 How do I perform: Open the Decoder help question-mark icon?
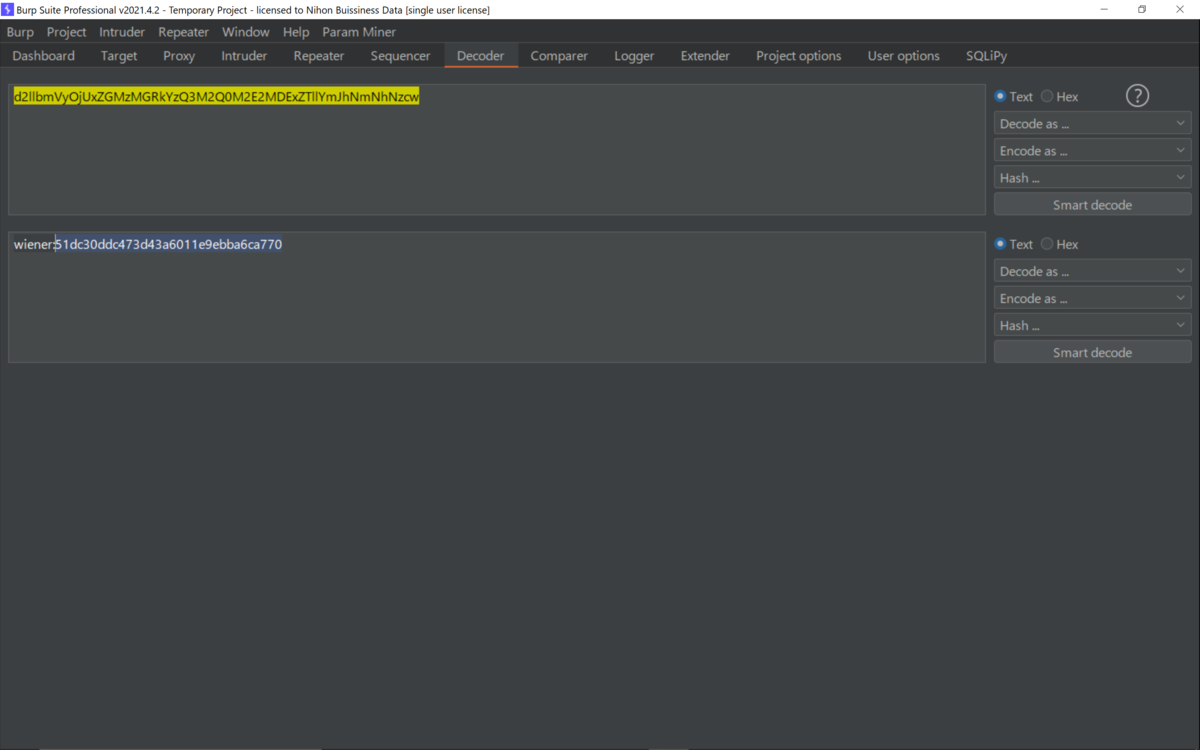pos(1137,96)
